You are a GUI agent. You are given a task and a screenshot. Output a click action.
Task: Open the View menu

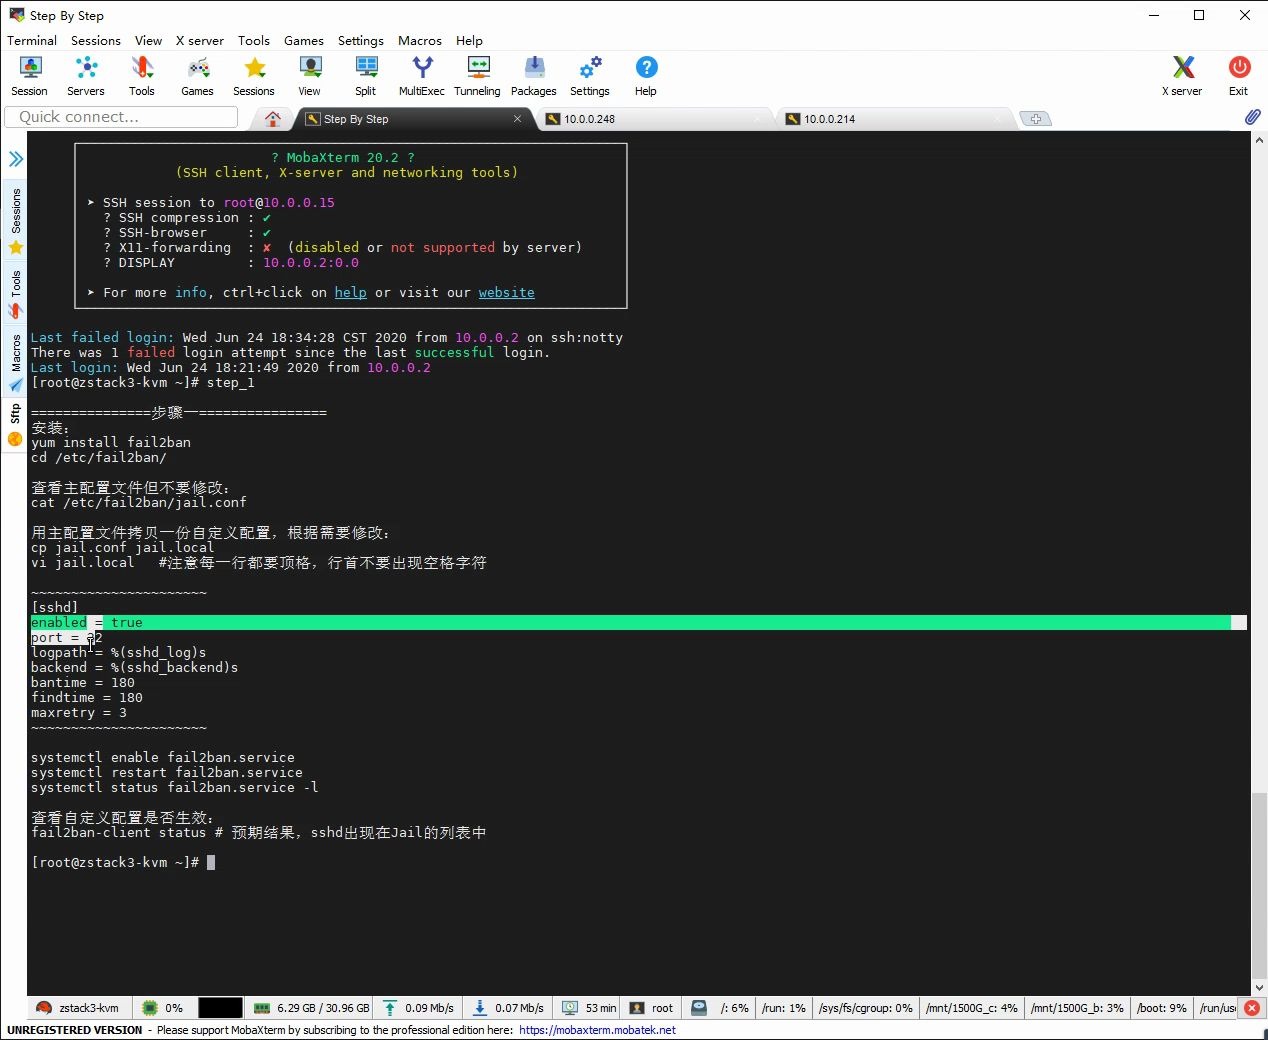point(148,40)
